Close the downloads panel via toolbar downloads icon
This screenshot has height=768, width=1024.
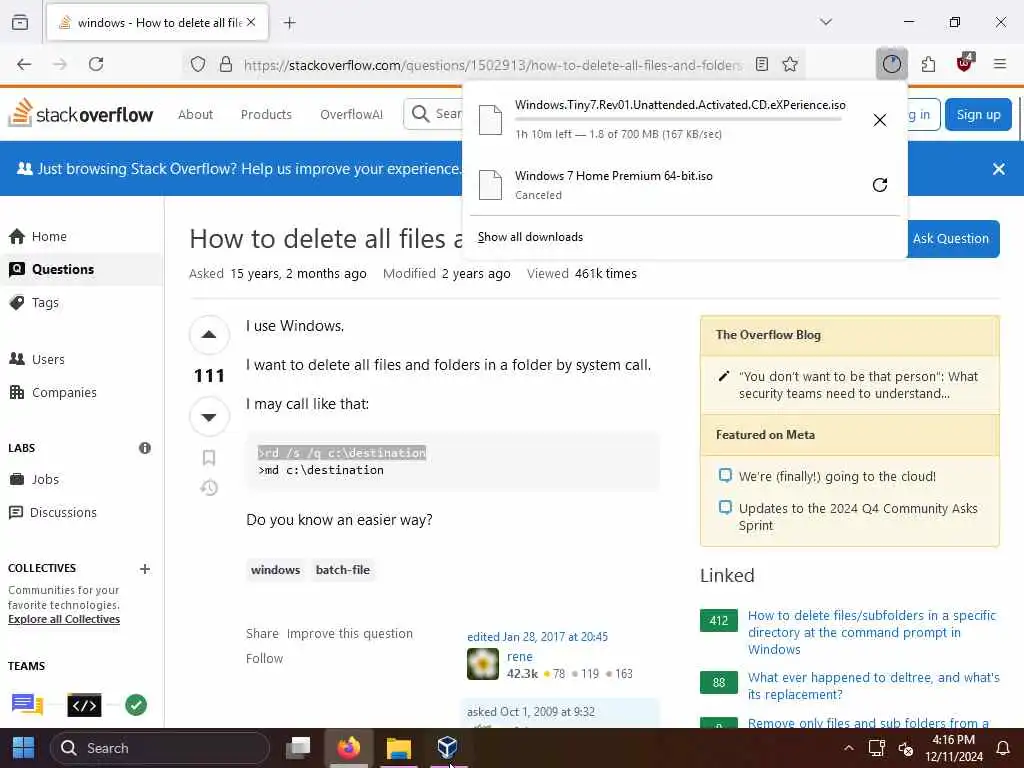click(x=891, y=64)
